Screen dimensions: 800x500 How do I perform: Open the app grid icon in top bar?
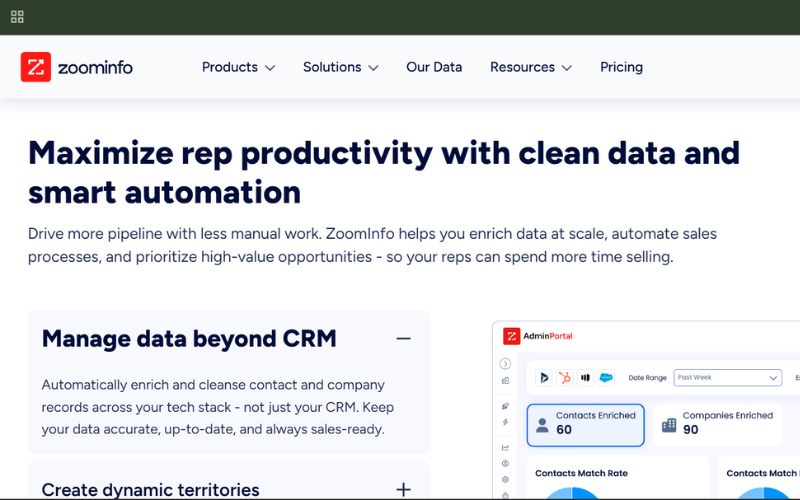(x=17, y=17)
